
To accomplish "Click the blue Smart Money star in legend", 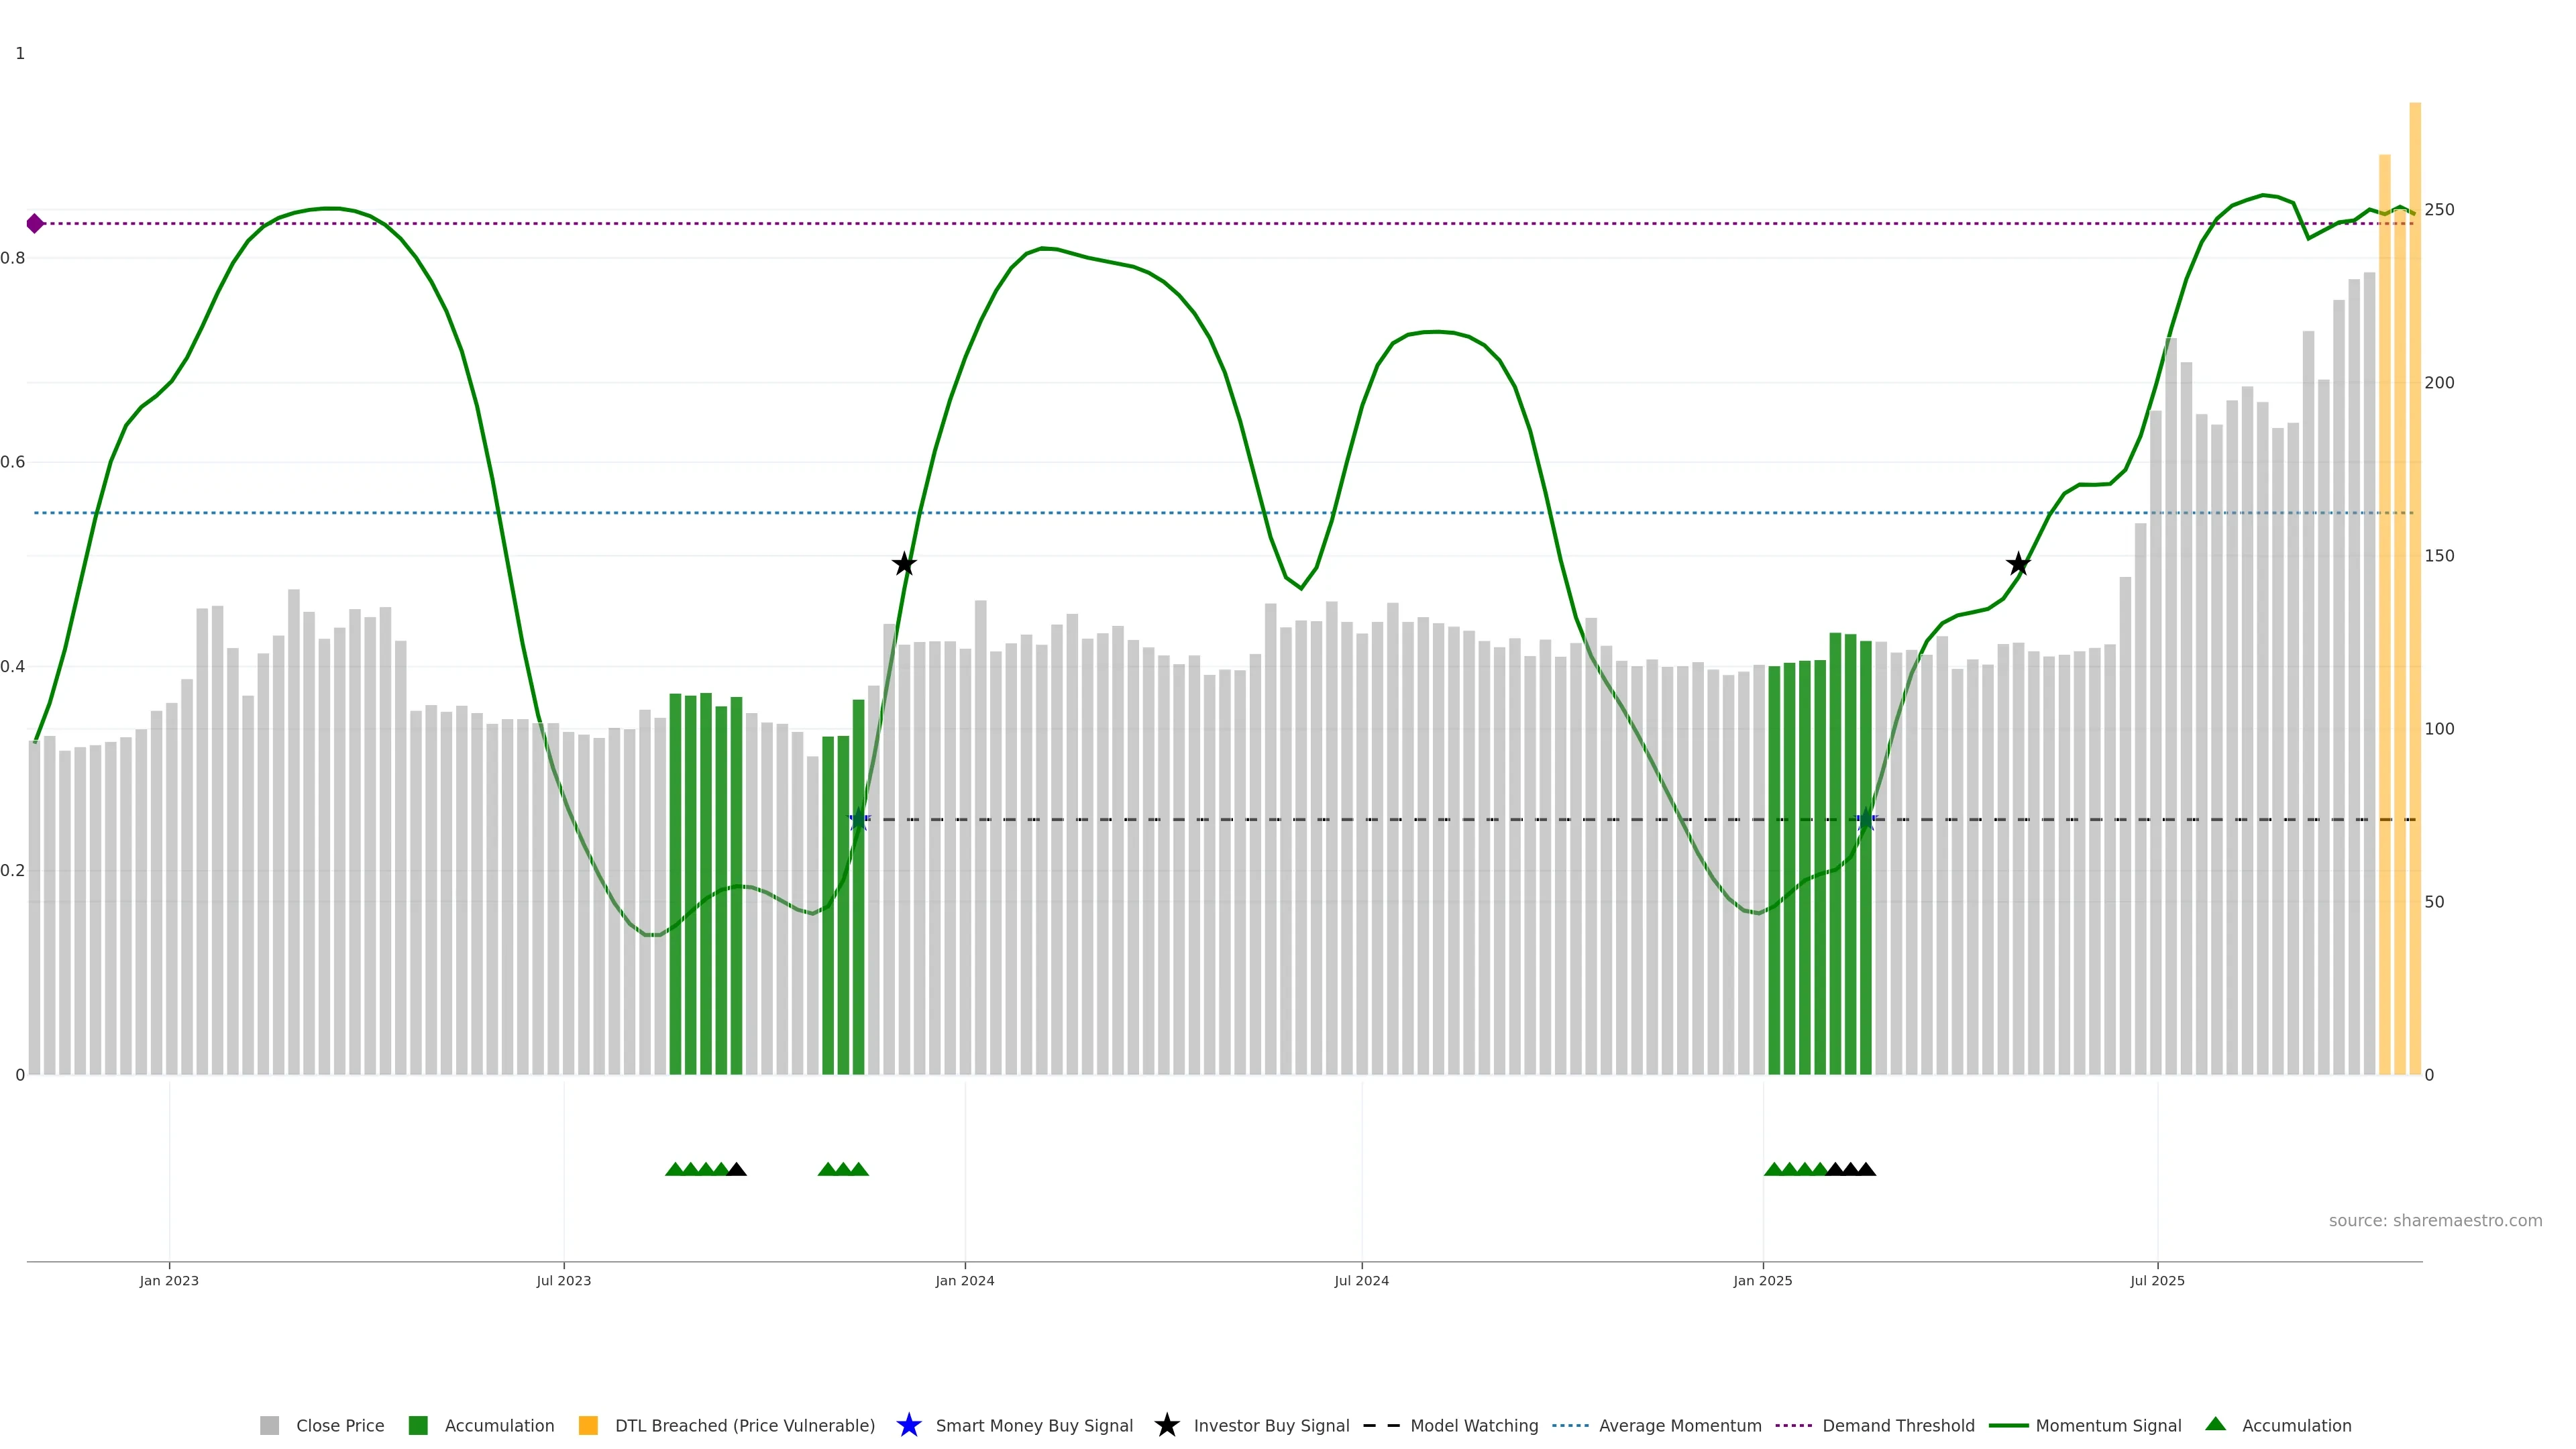I will click(x=908, y=1425).
